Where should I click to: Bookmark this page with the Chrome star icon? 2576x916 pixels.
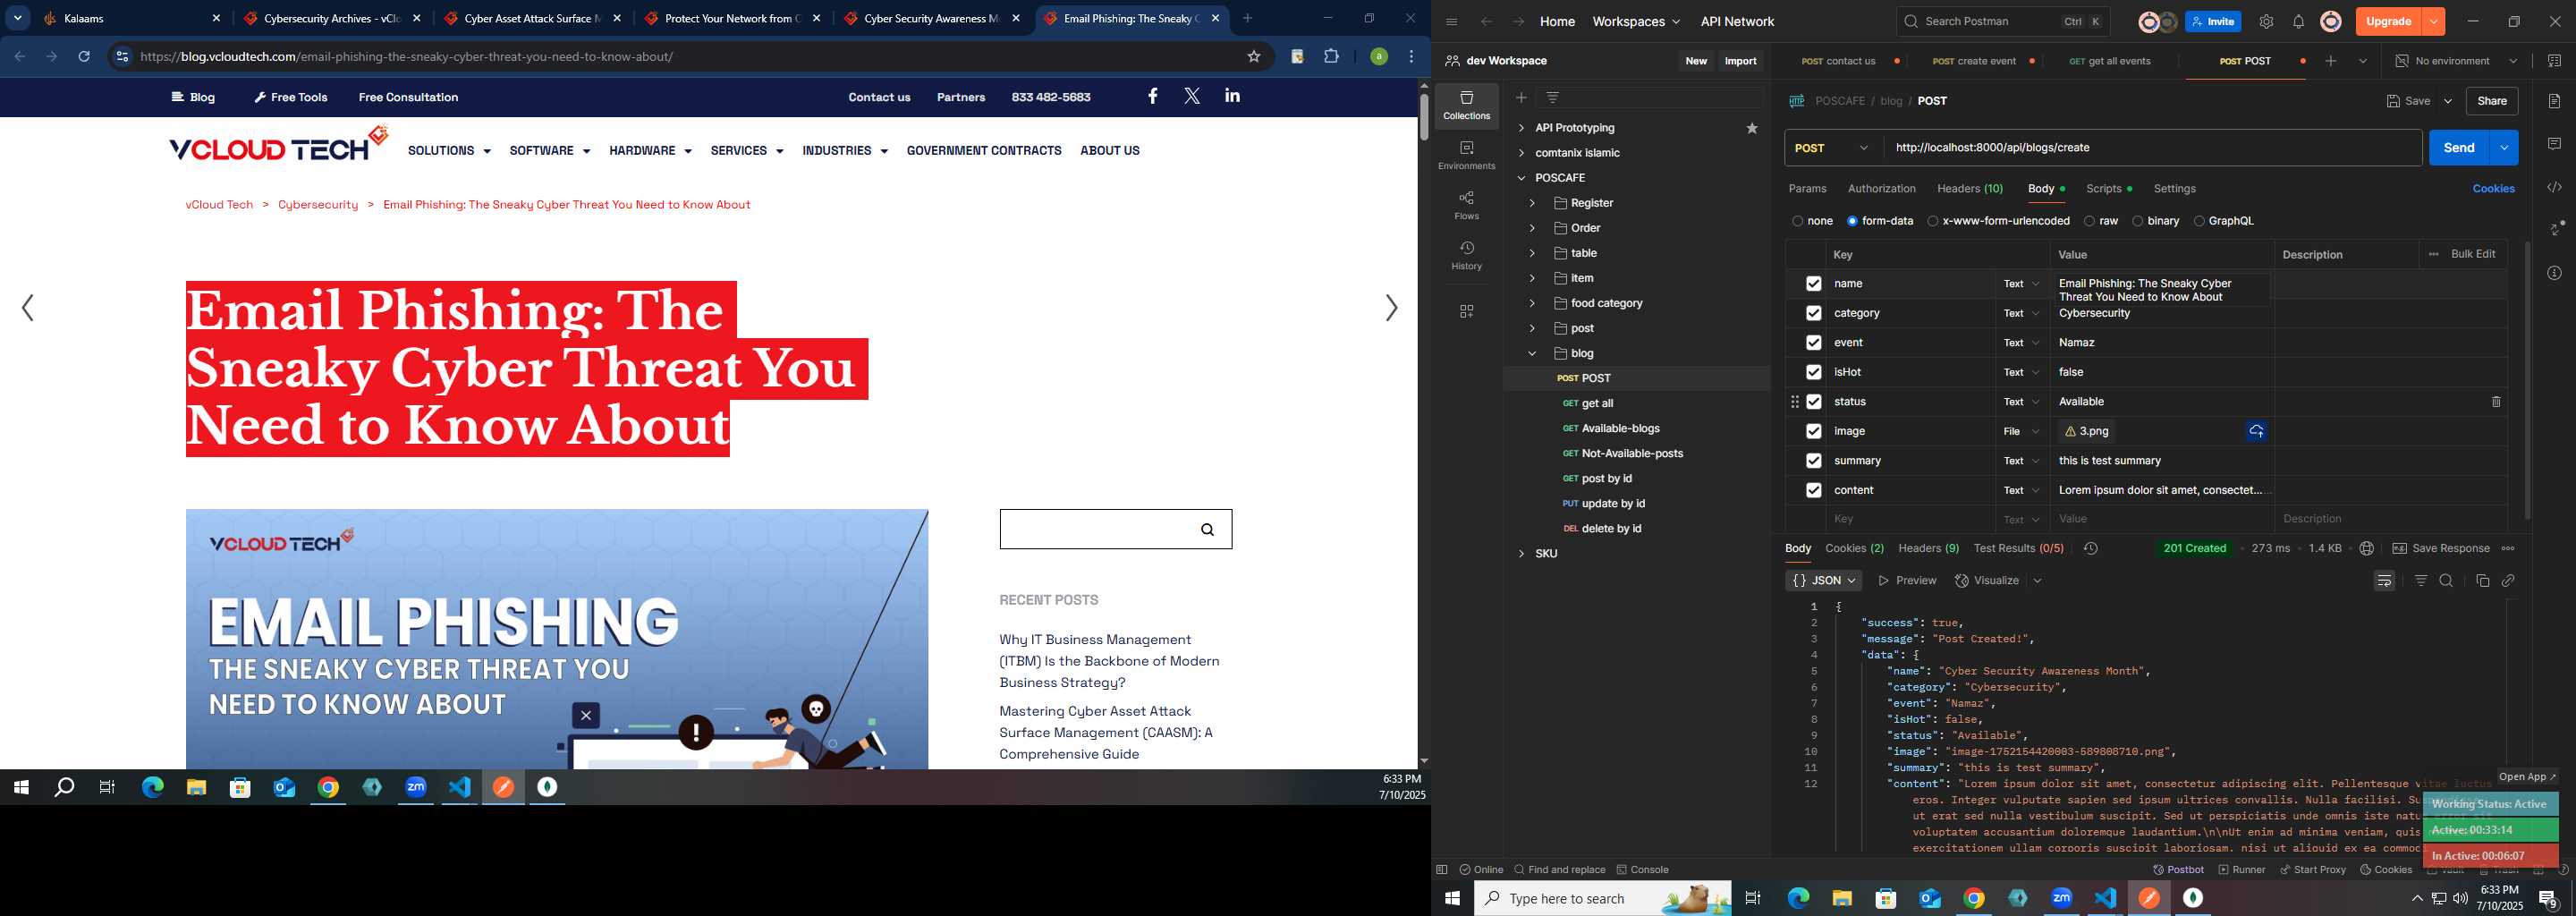1253,57
